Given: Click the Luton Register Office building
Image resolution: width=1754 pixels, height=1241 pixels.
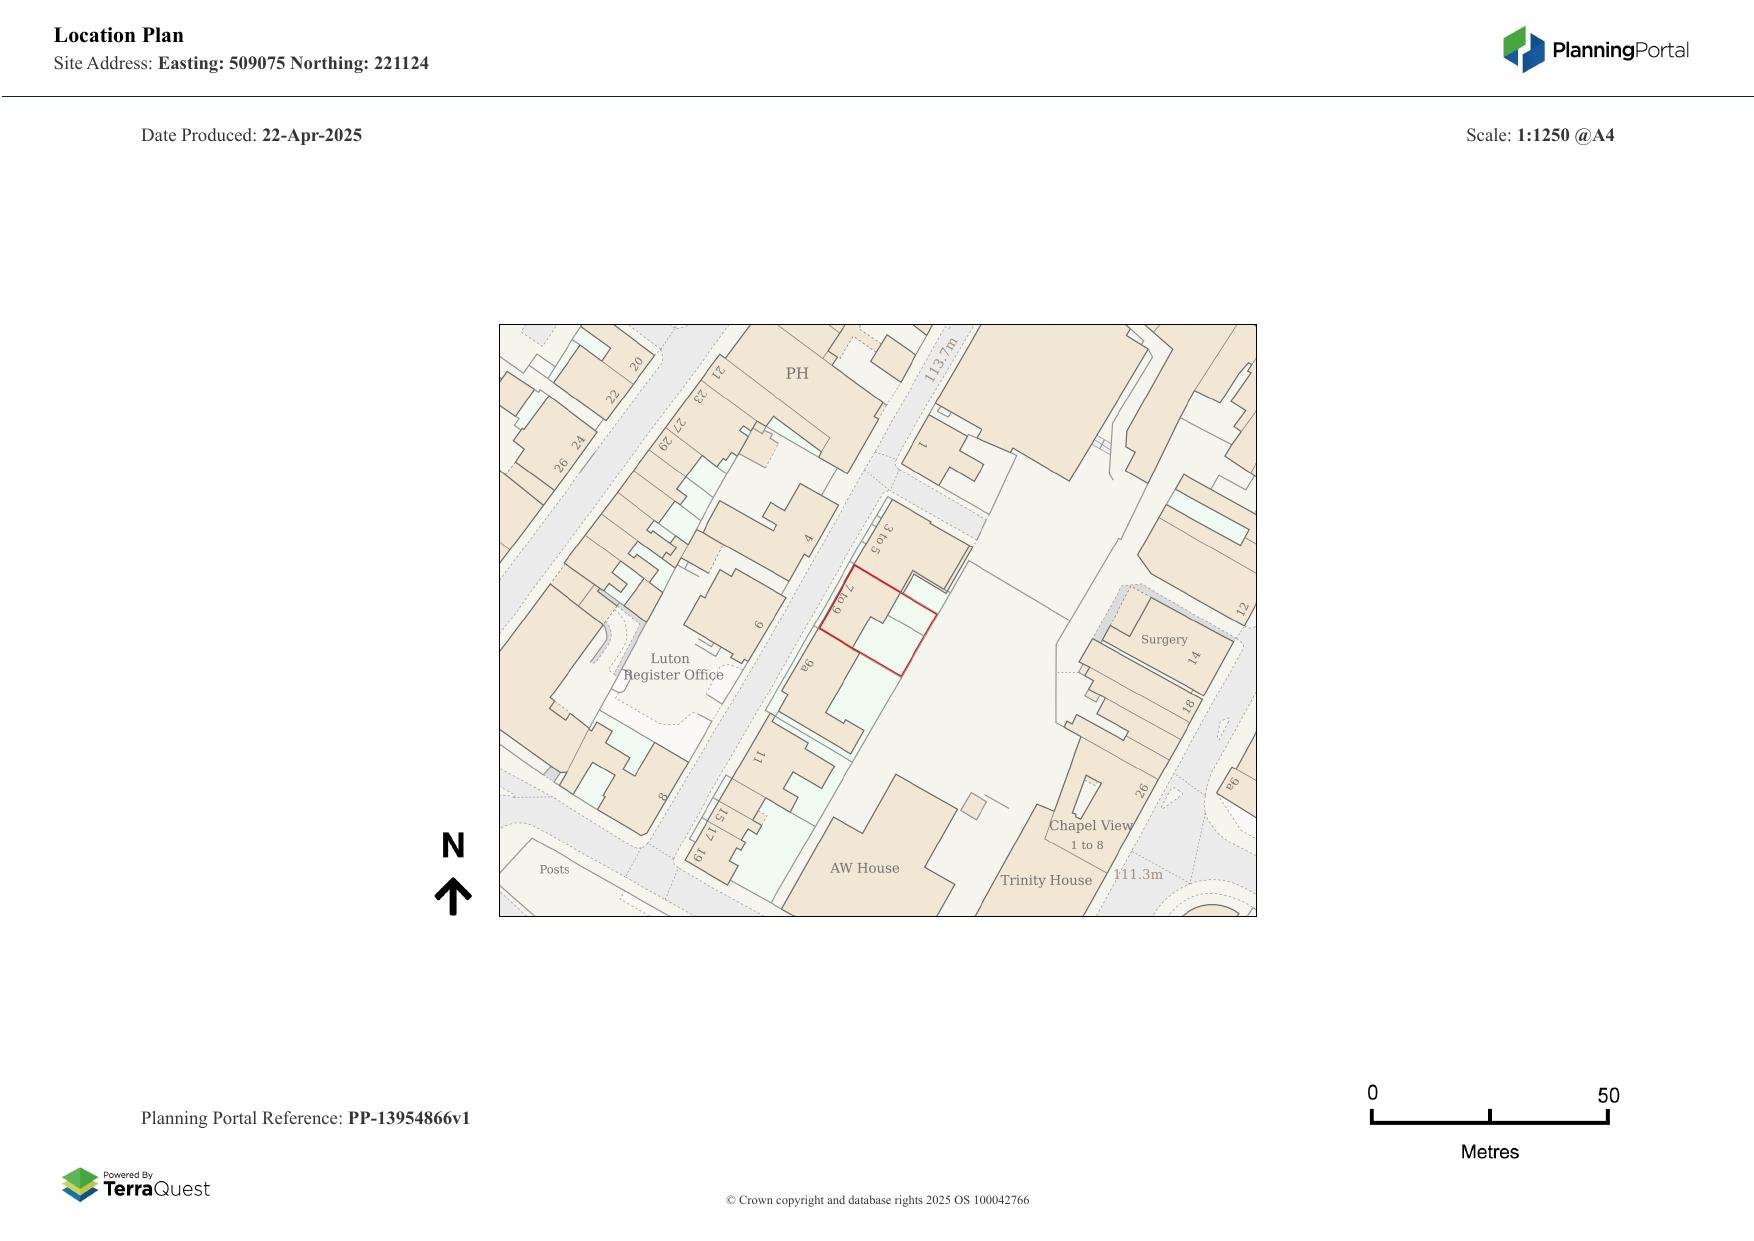Looking at the screenshot, I should tap(672, 667).
